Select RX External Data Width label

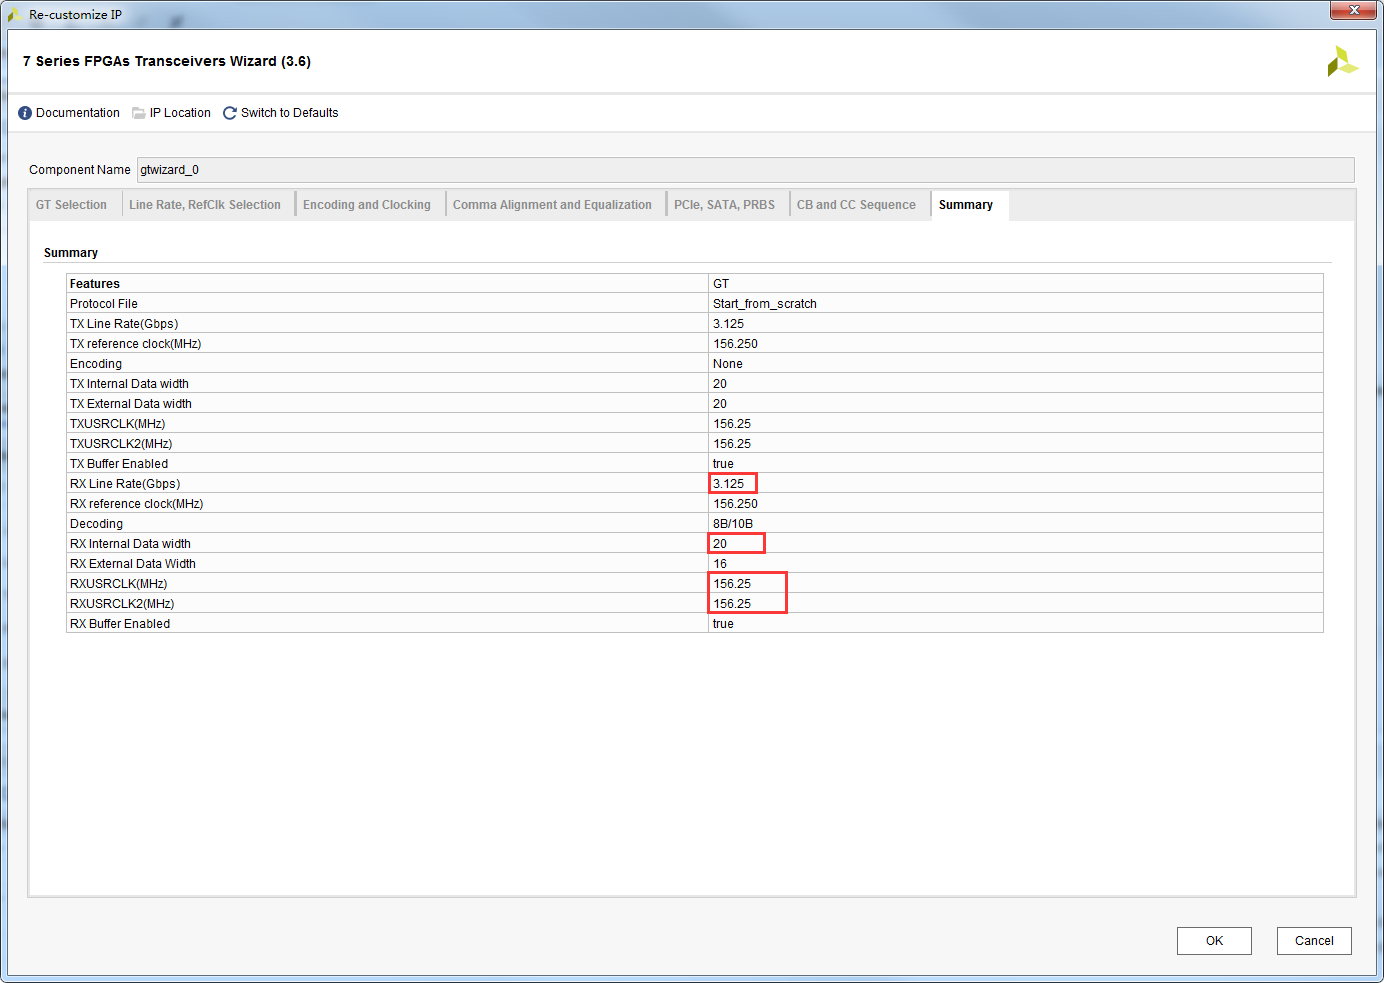[x=133, y=564]
